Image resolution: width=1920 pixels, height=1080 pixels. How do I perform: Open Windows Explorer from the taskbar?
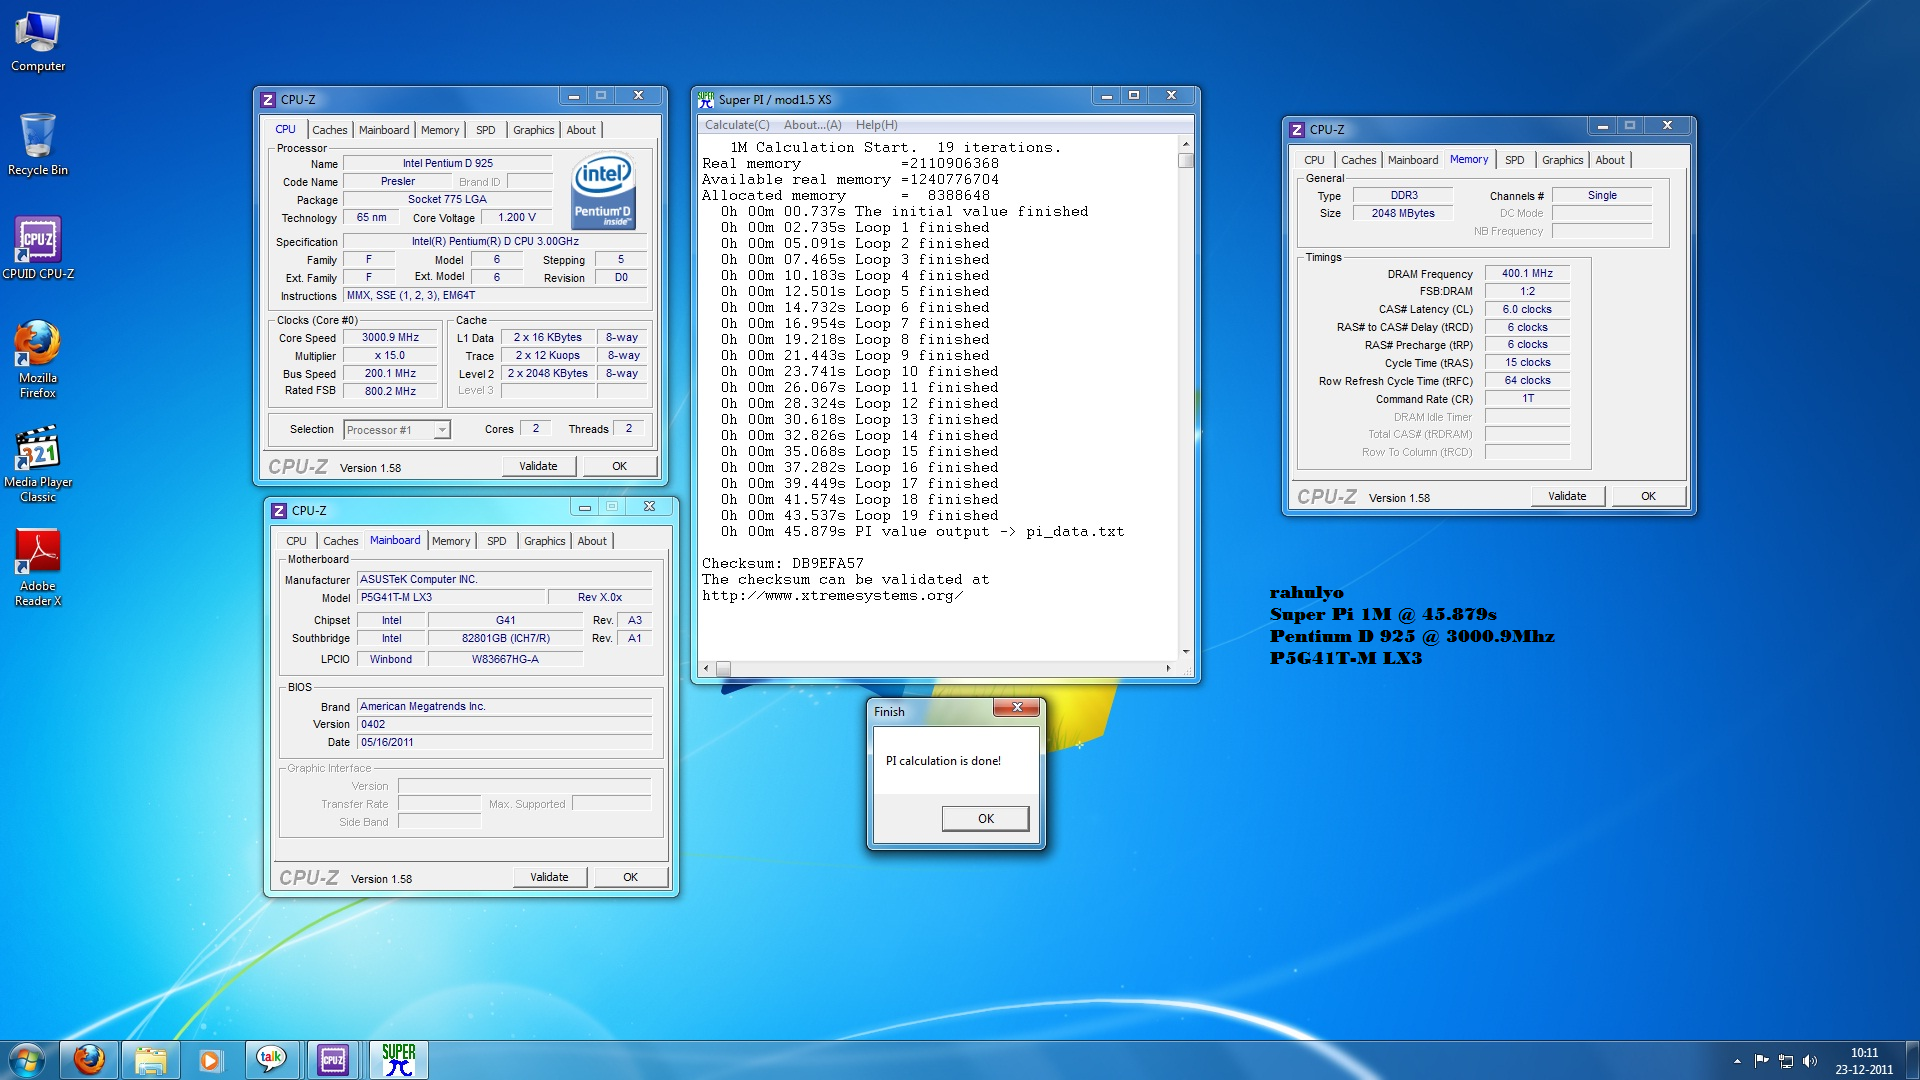[150, 1060]
